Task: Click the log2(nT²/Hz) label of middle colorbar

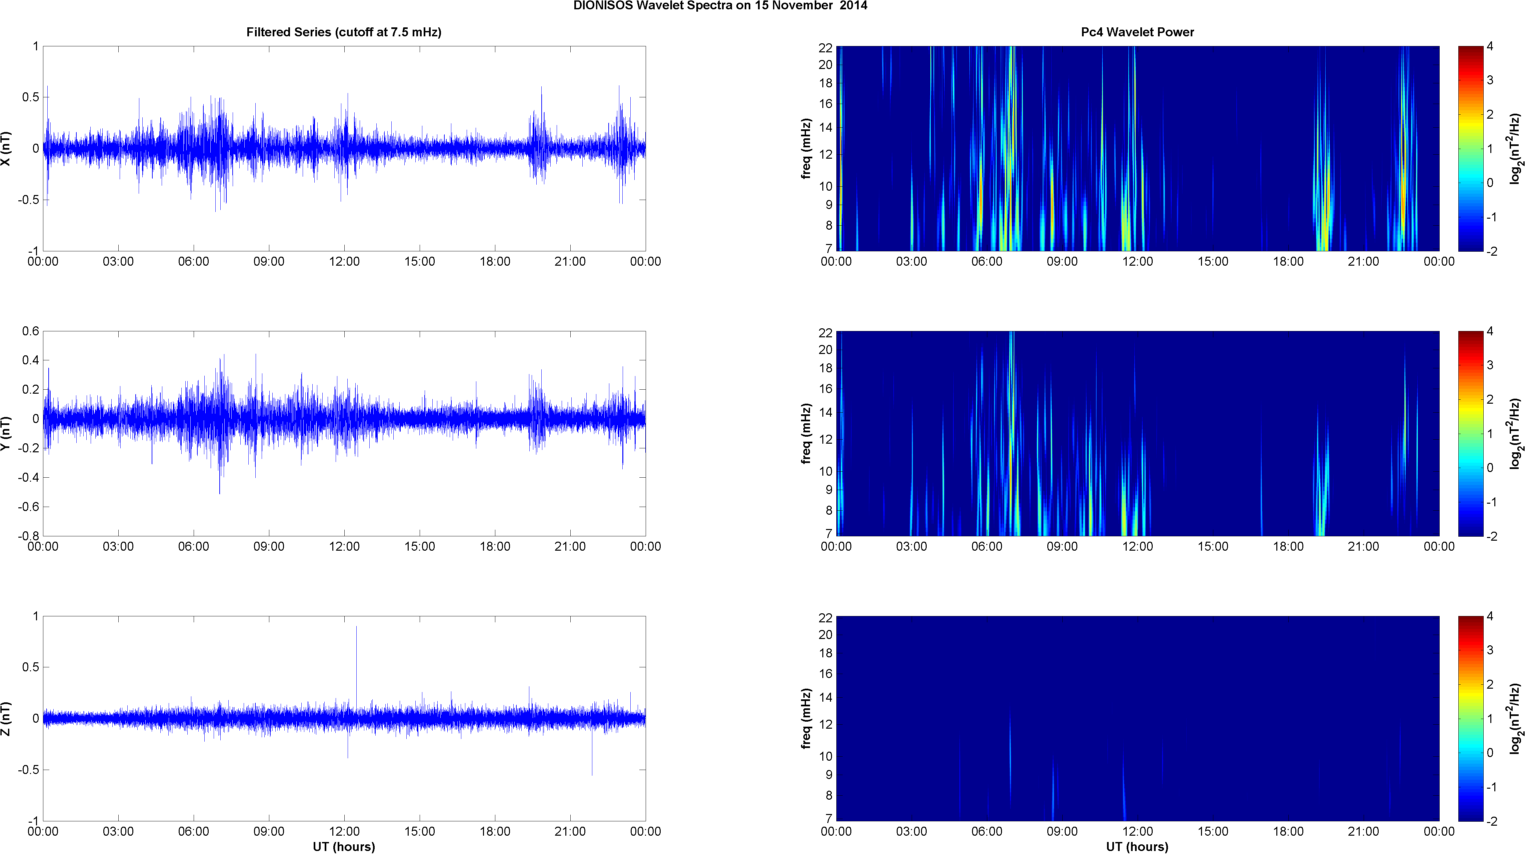Action: (1516, 433)
